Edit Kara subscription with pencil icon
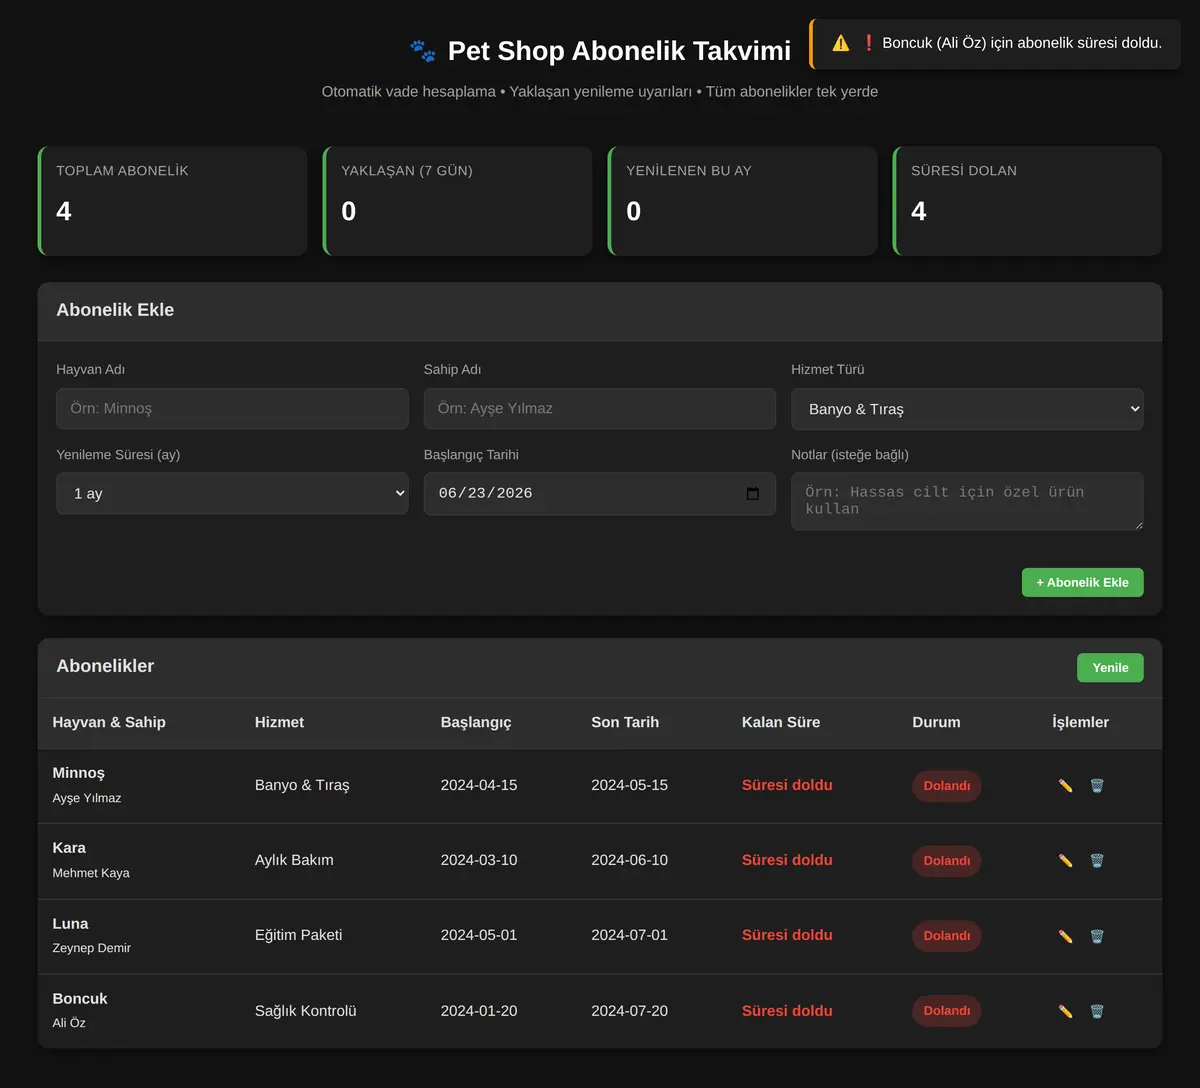The width and height of the screenshot is (1200, 1088). [1065, 861]
